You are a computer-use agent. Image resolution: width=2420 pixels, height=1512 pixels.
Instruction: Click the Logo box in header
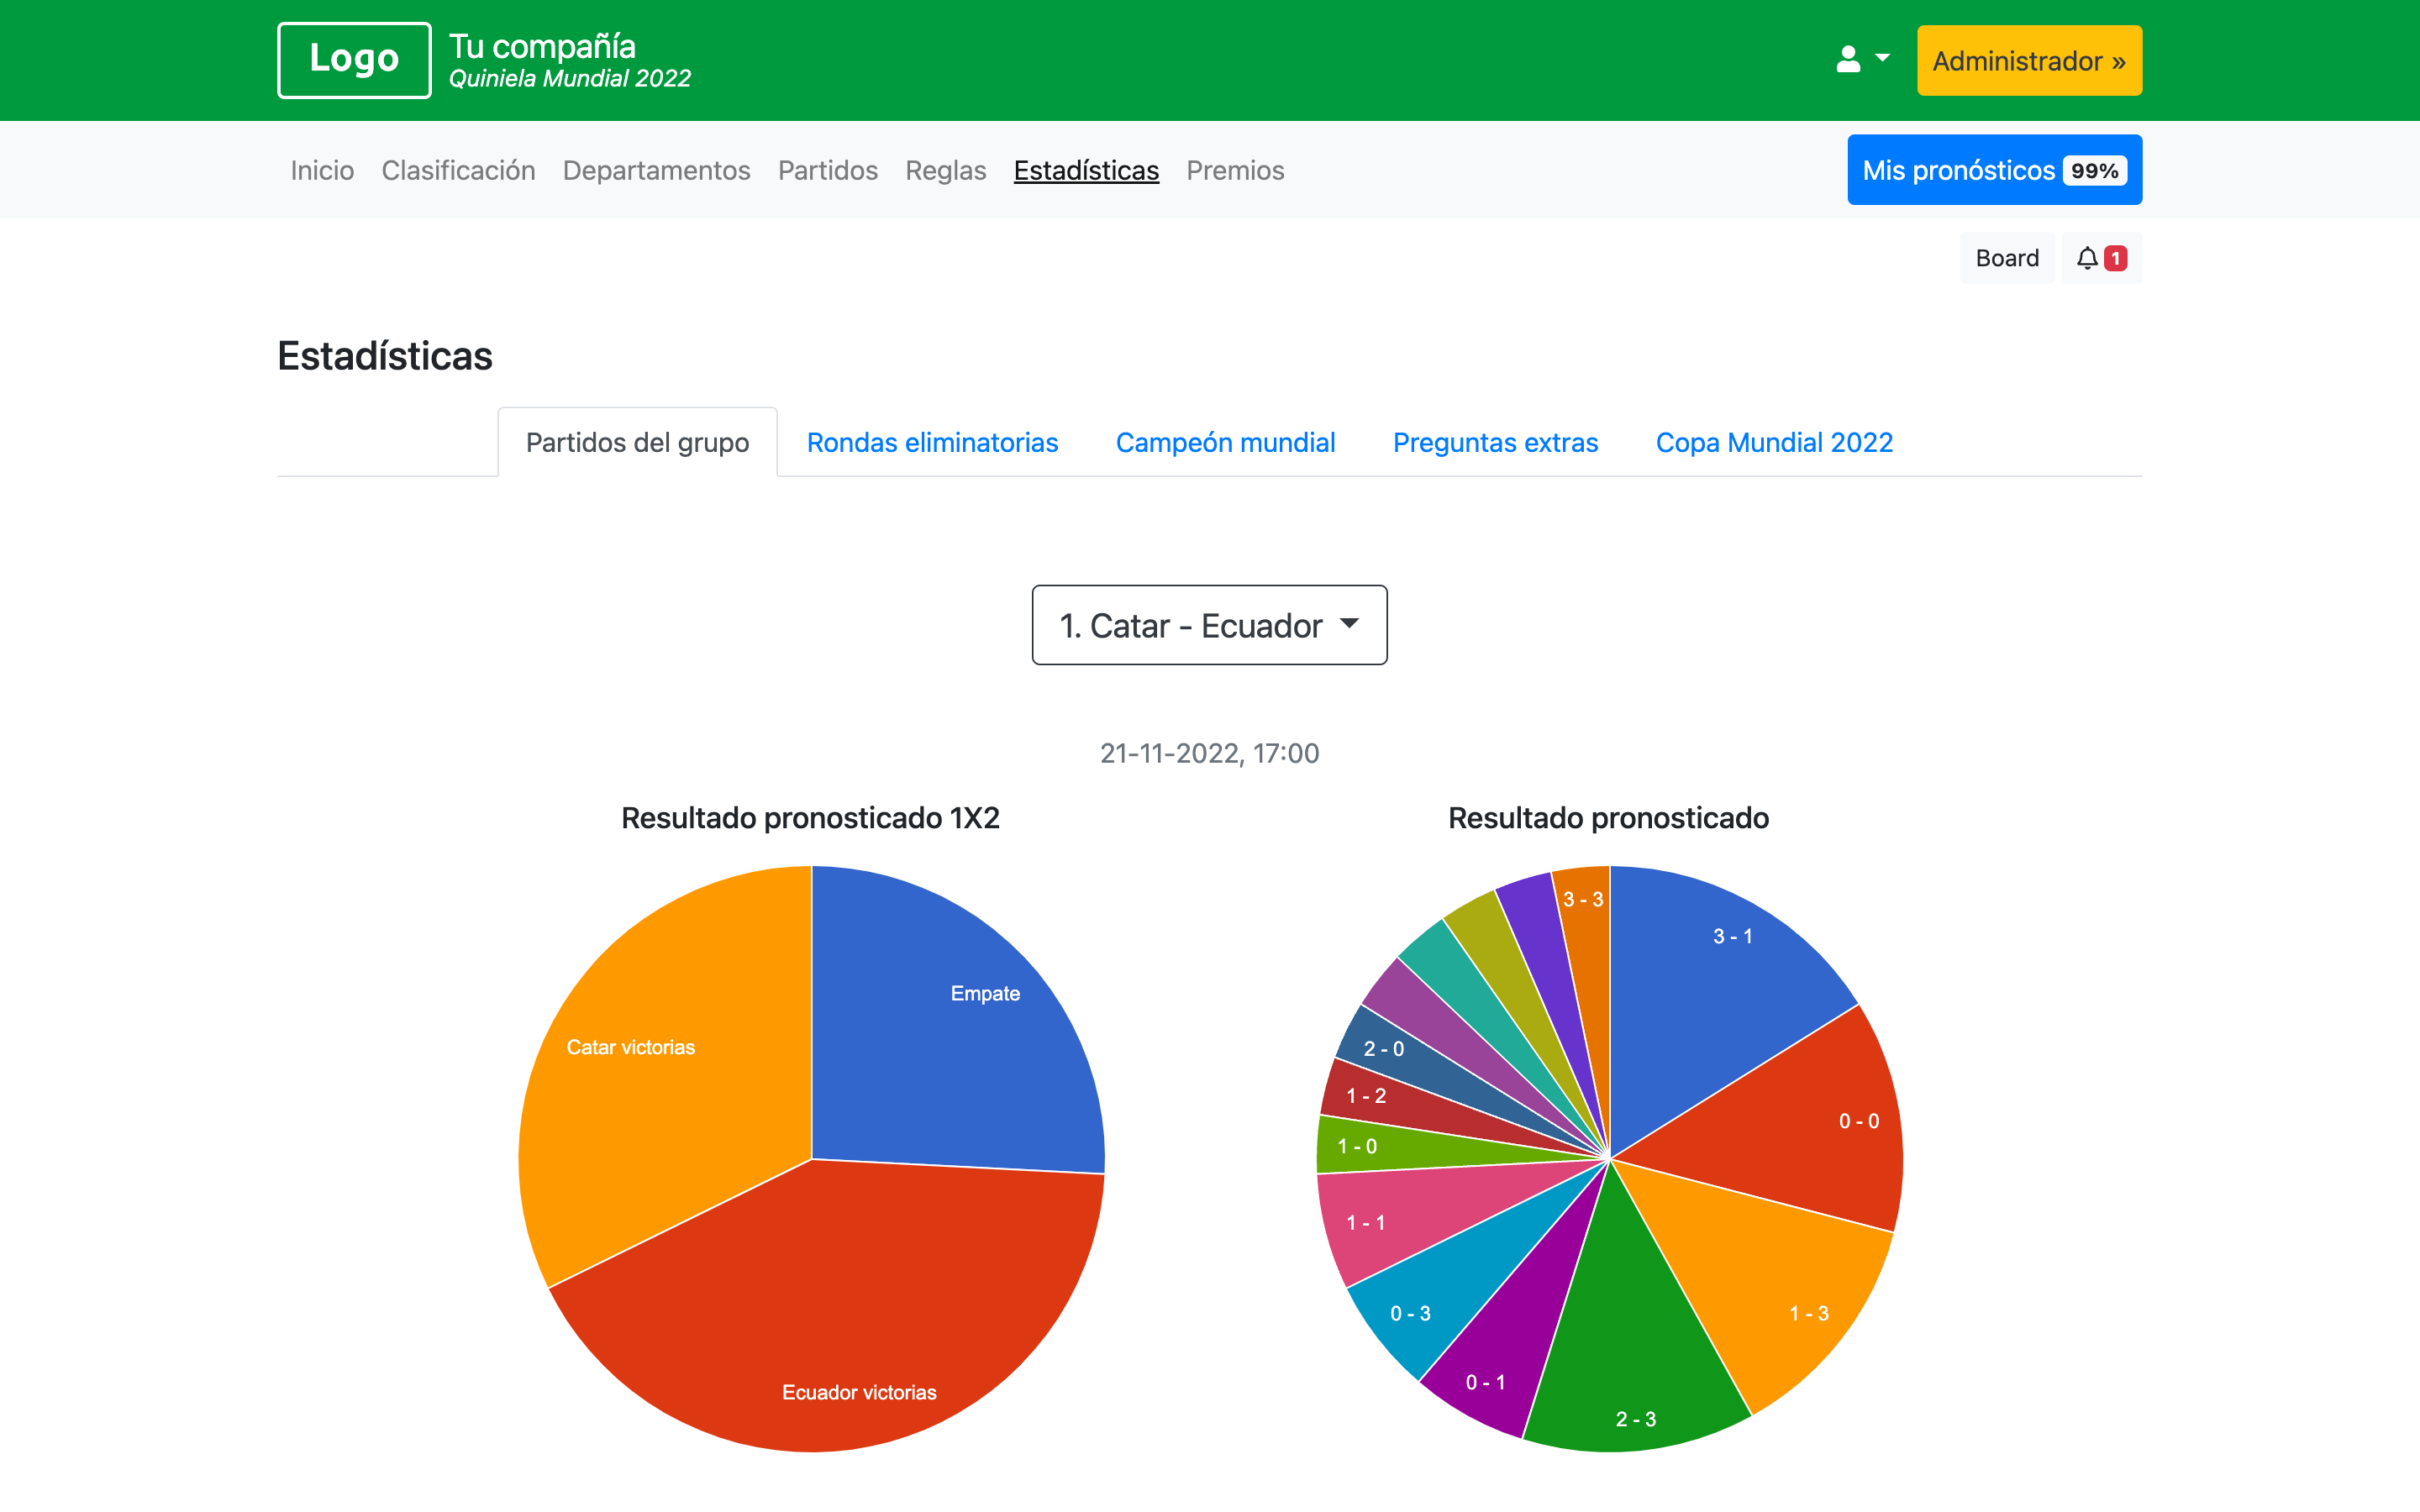tap(354, 60)
